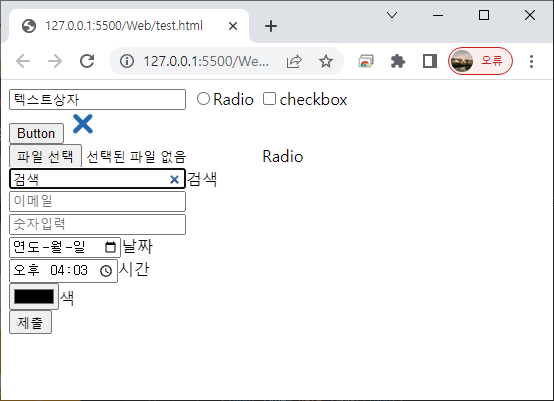Click the colorful extension icon next to bookmark star
554x401 pixels.
[x=366, y=61]
